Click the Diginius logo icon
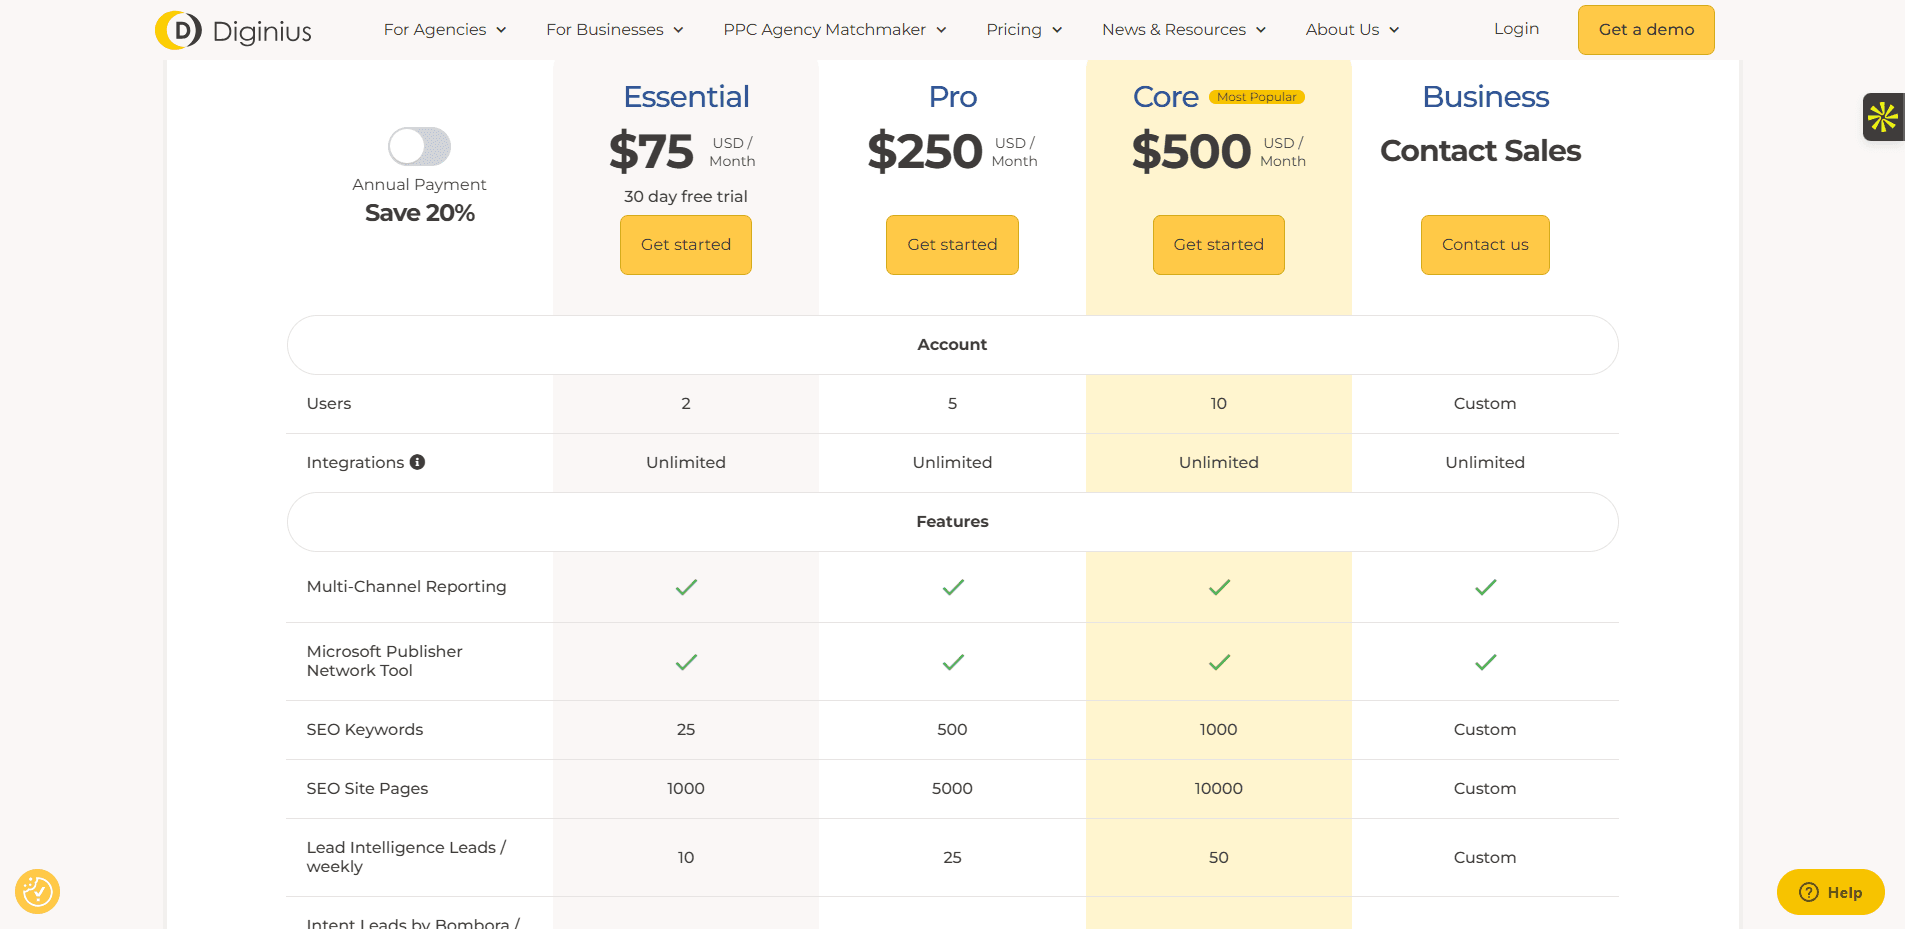The image size is (1905, 929). point(179,30)
